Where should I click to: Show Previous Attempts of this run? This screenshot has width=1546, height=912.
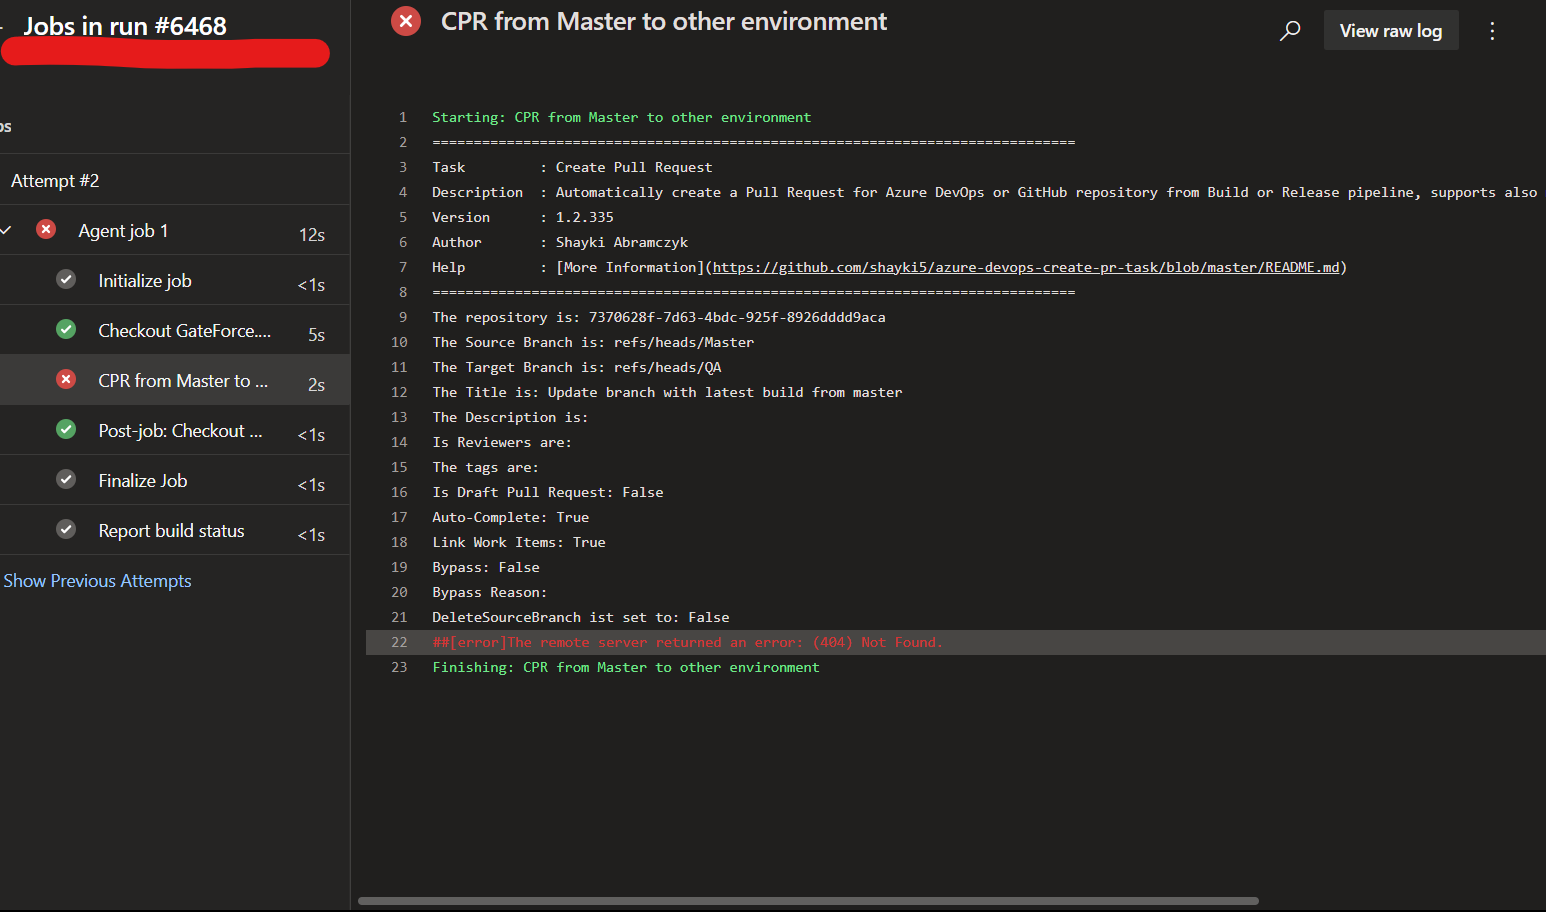tap(97, 580)
